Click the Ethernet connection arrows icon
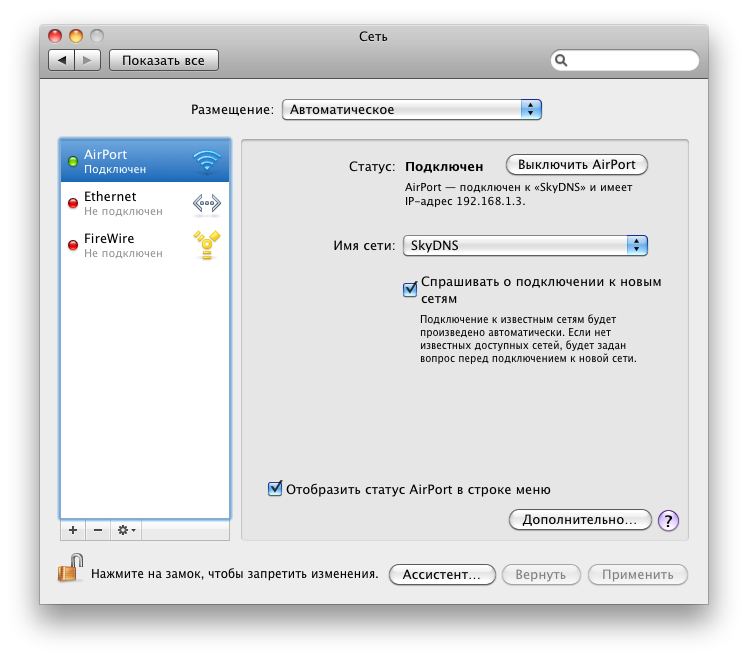The image size is (748, 659). [x=207, y=204]
